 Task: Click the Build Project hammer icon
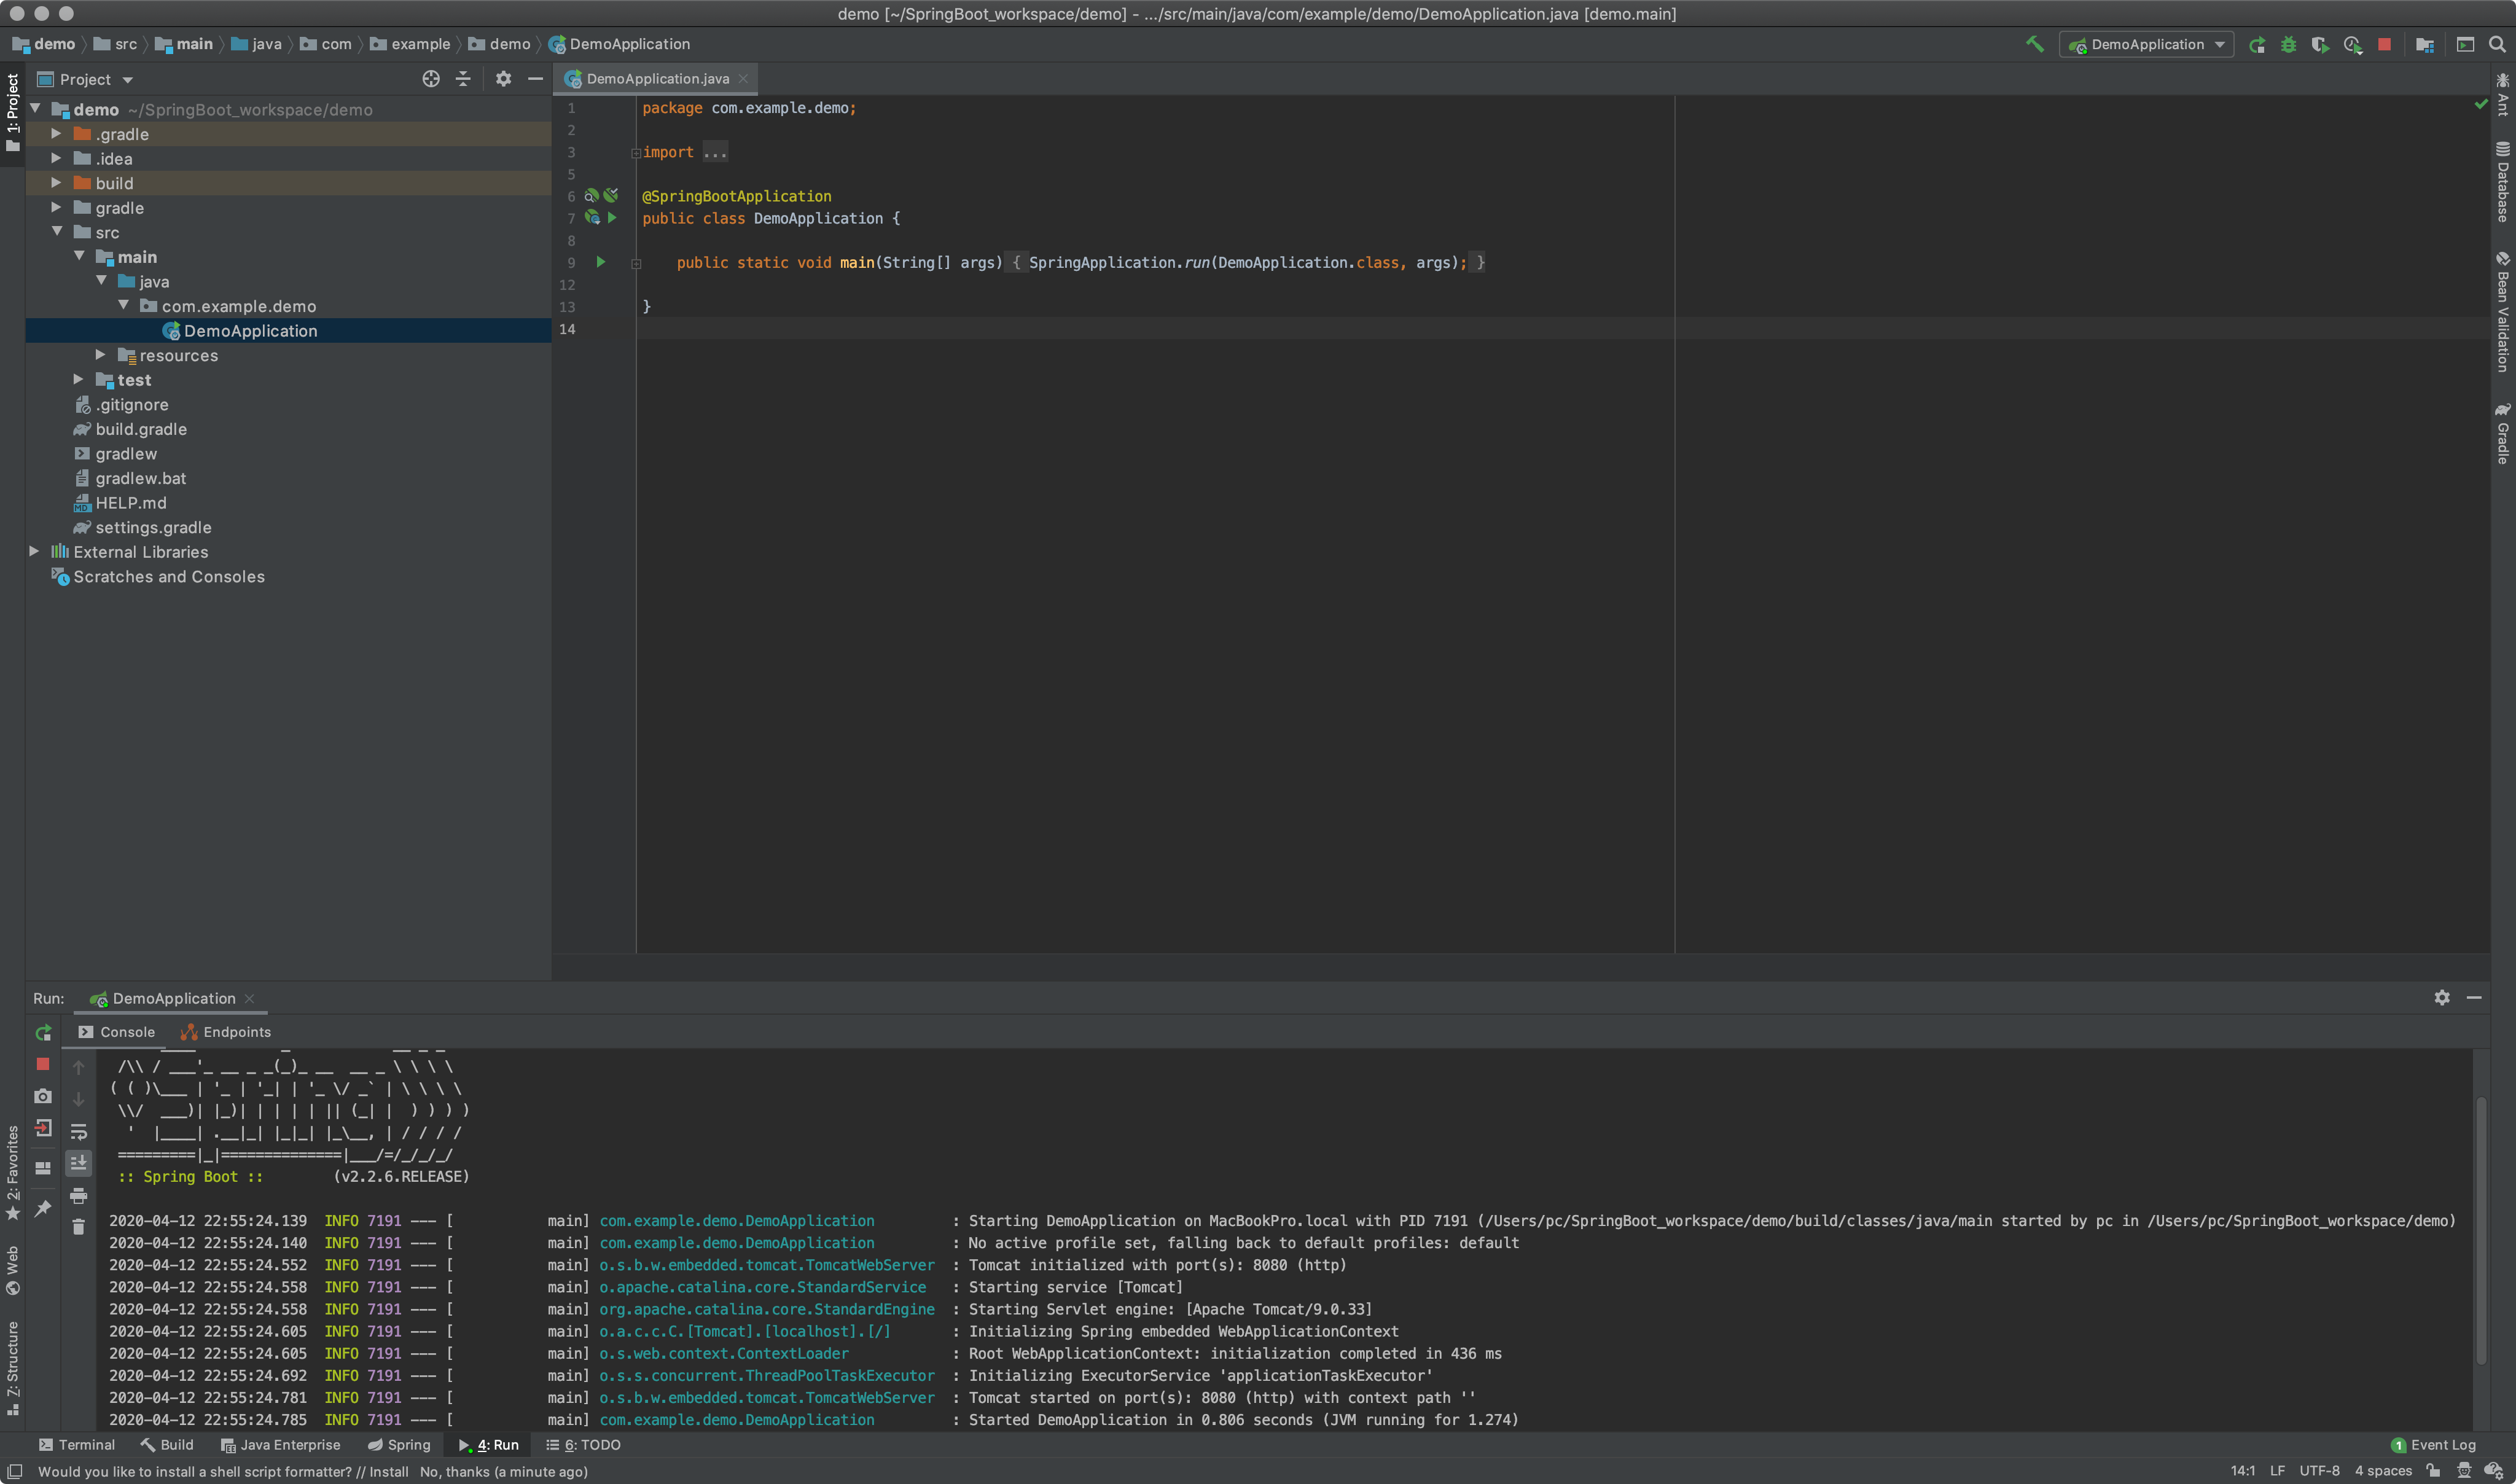pyautogui.click(x=2034, y=44)
